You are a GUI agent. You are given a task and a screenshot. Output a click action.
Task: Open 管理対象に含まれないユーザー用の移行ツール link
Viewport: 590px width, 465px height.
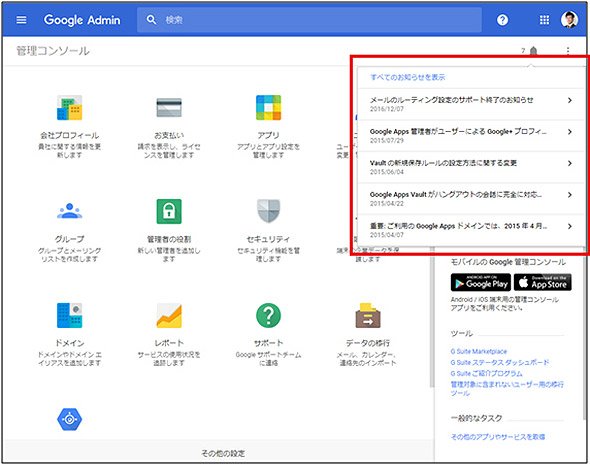507,388
